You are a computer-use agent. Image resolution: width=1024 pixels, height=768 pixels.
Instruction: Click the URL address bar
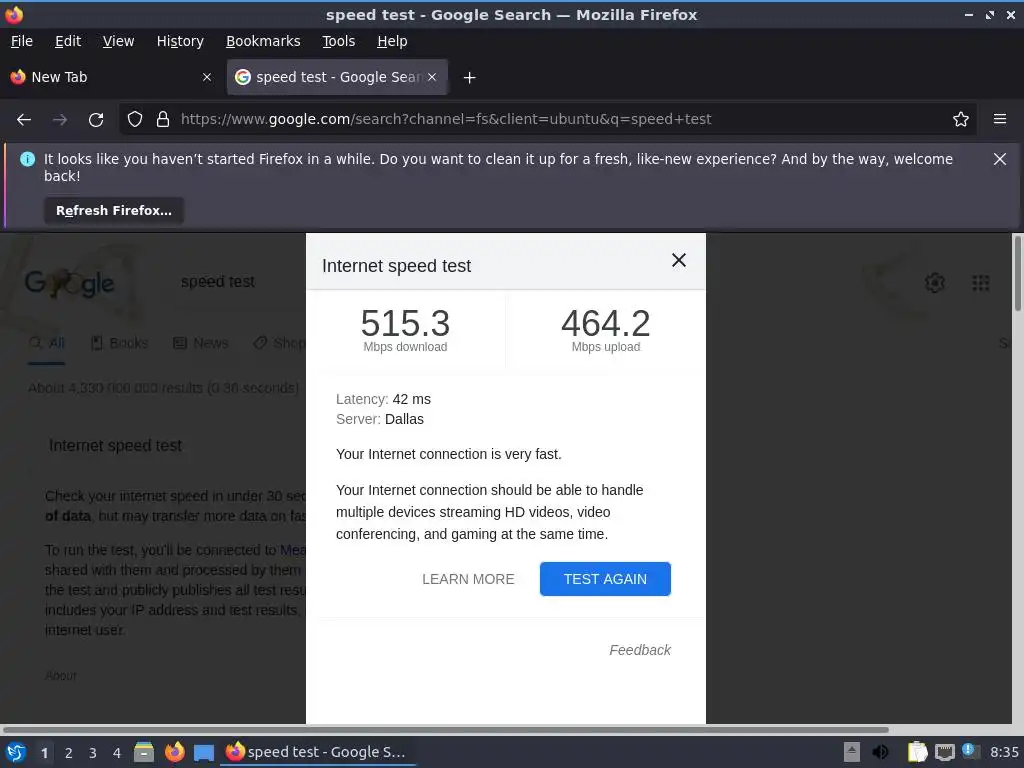(547, 120)
